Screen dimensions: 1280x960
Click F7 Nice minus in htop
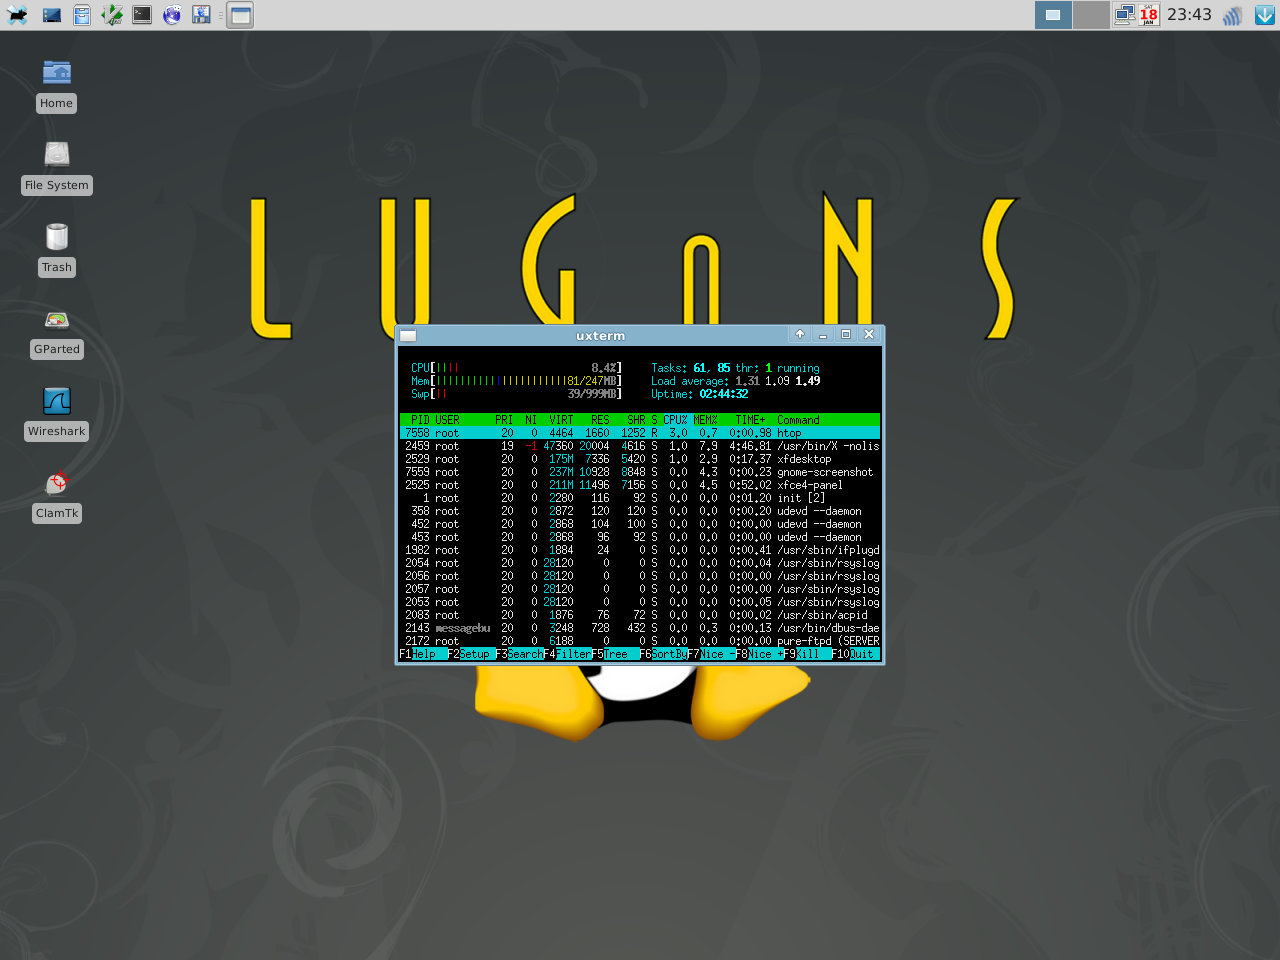[x=711, y=654]
